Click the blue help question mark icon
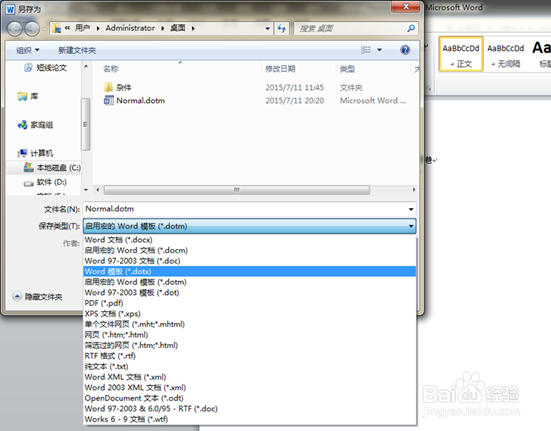This screenshot has height=431, width=551. click(405, 50)
